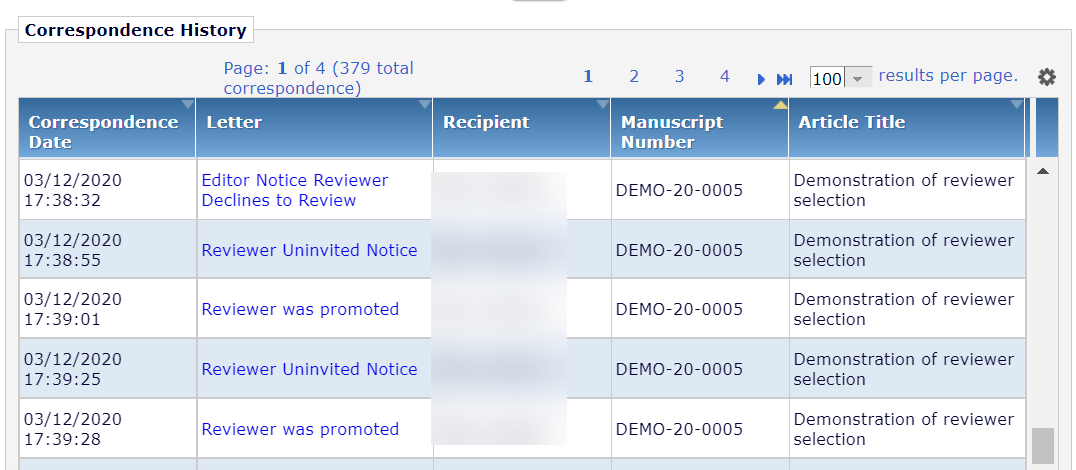
Task: Open Reviewer was promoted letter from 17:39:01
Action: pos(300,309)
